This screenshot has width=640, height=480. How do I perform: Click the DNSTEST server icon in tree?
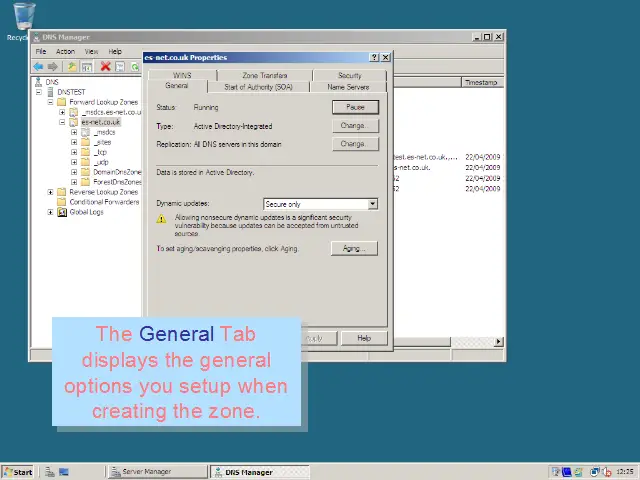click(x=50, y=92)
